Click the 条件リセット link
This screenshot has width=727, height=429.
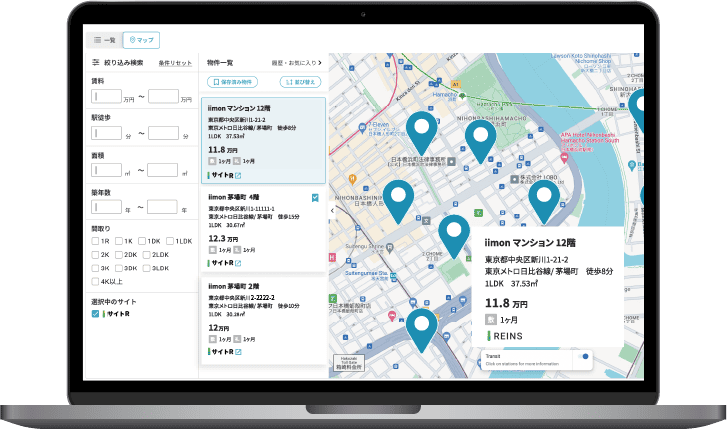pos(175,63)
